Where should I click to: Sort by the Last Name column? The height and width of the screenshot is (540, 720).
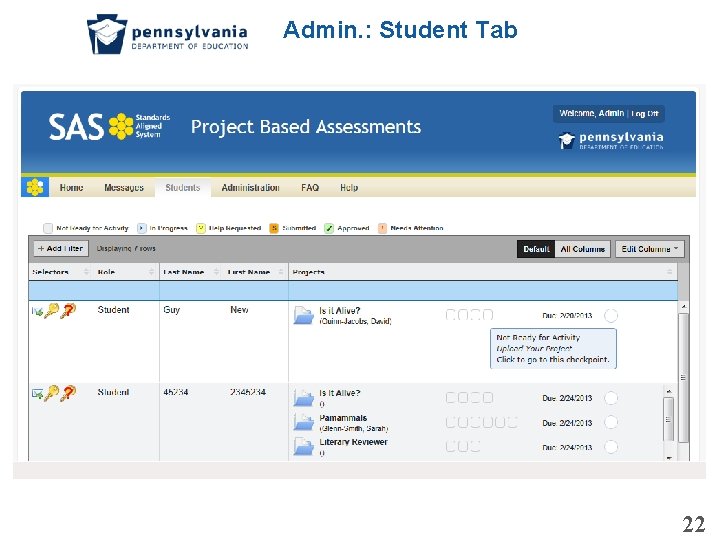click(191, 272)
